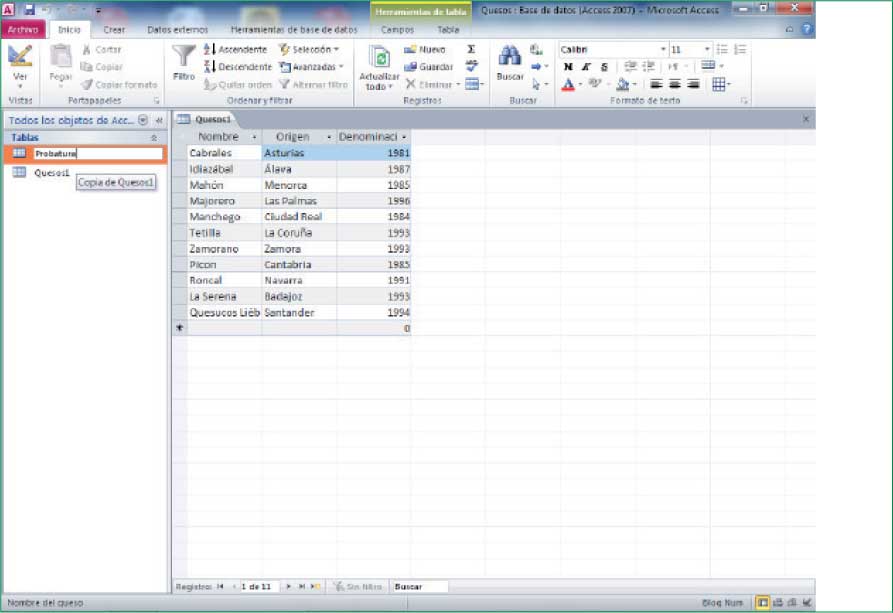The height and width of the screenshot is (613, 893).
Task: Click the Nuevo record button
Action: coord(425,49)
